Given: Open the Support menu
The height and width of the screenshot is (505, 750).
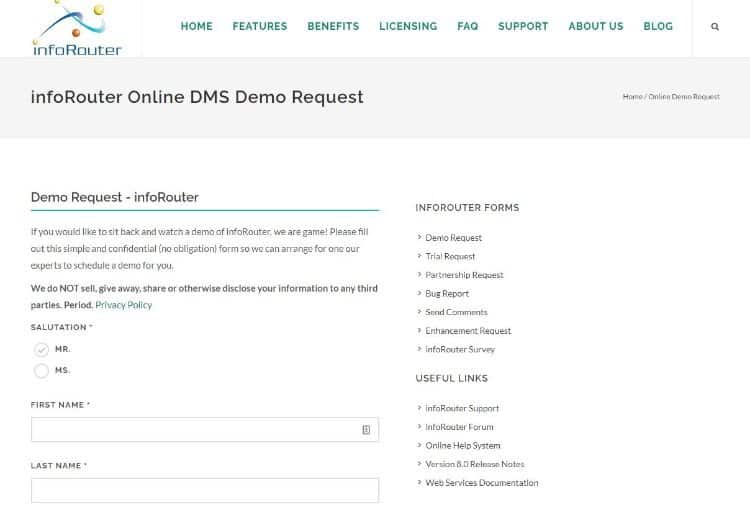Looking at the screenshot, I should tap(523, 27).
